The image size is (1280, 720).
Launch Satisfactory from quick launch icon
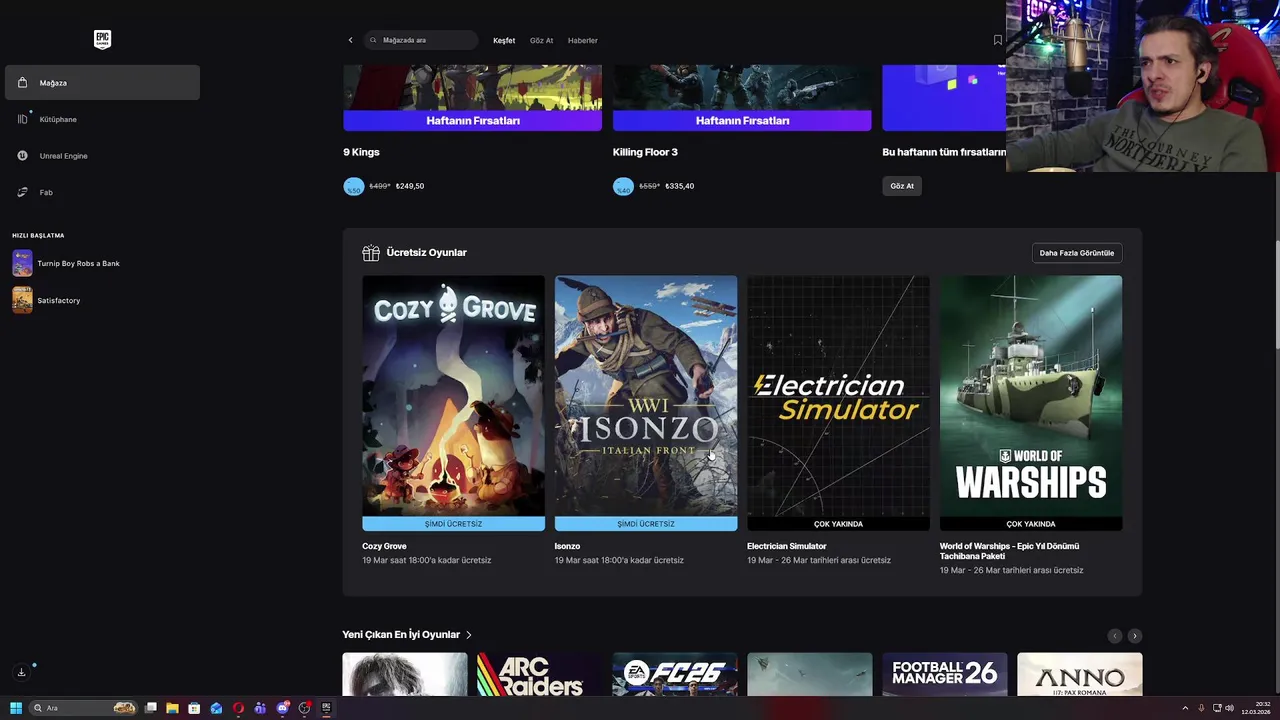[22, 300]
